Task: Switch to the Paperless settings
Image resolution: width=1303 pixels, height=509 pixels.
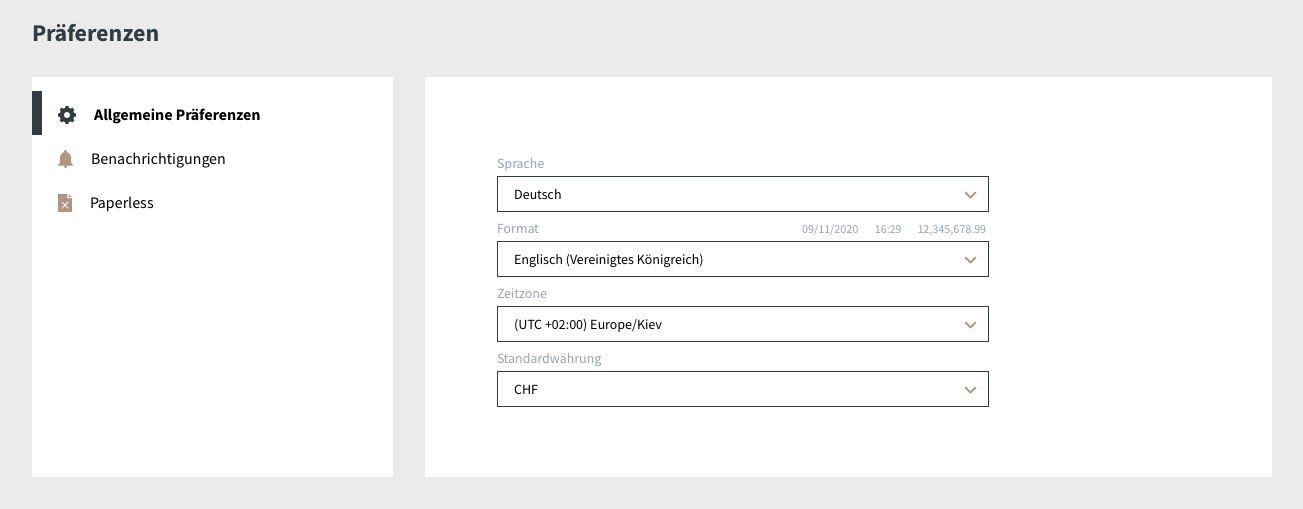Action: 122,203
